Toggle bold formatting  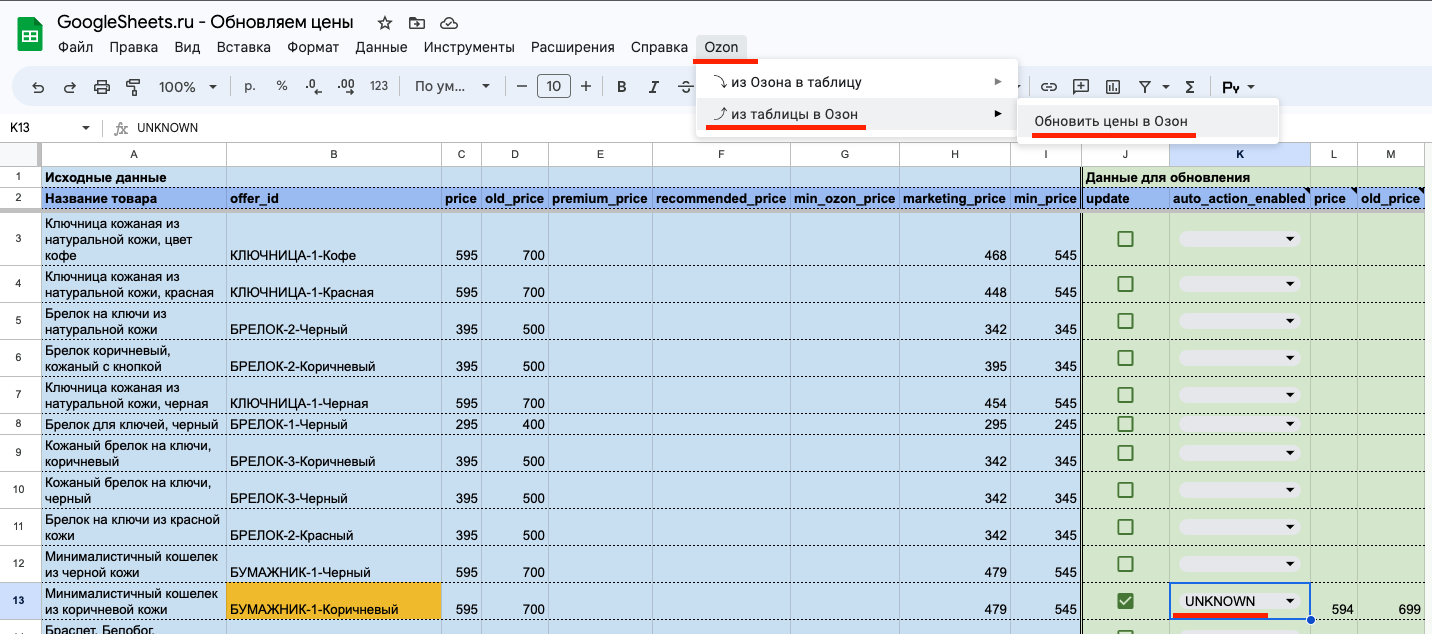[622, 87]
